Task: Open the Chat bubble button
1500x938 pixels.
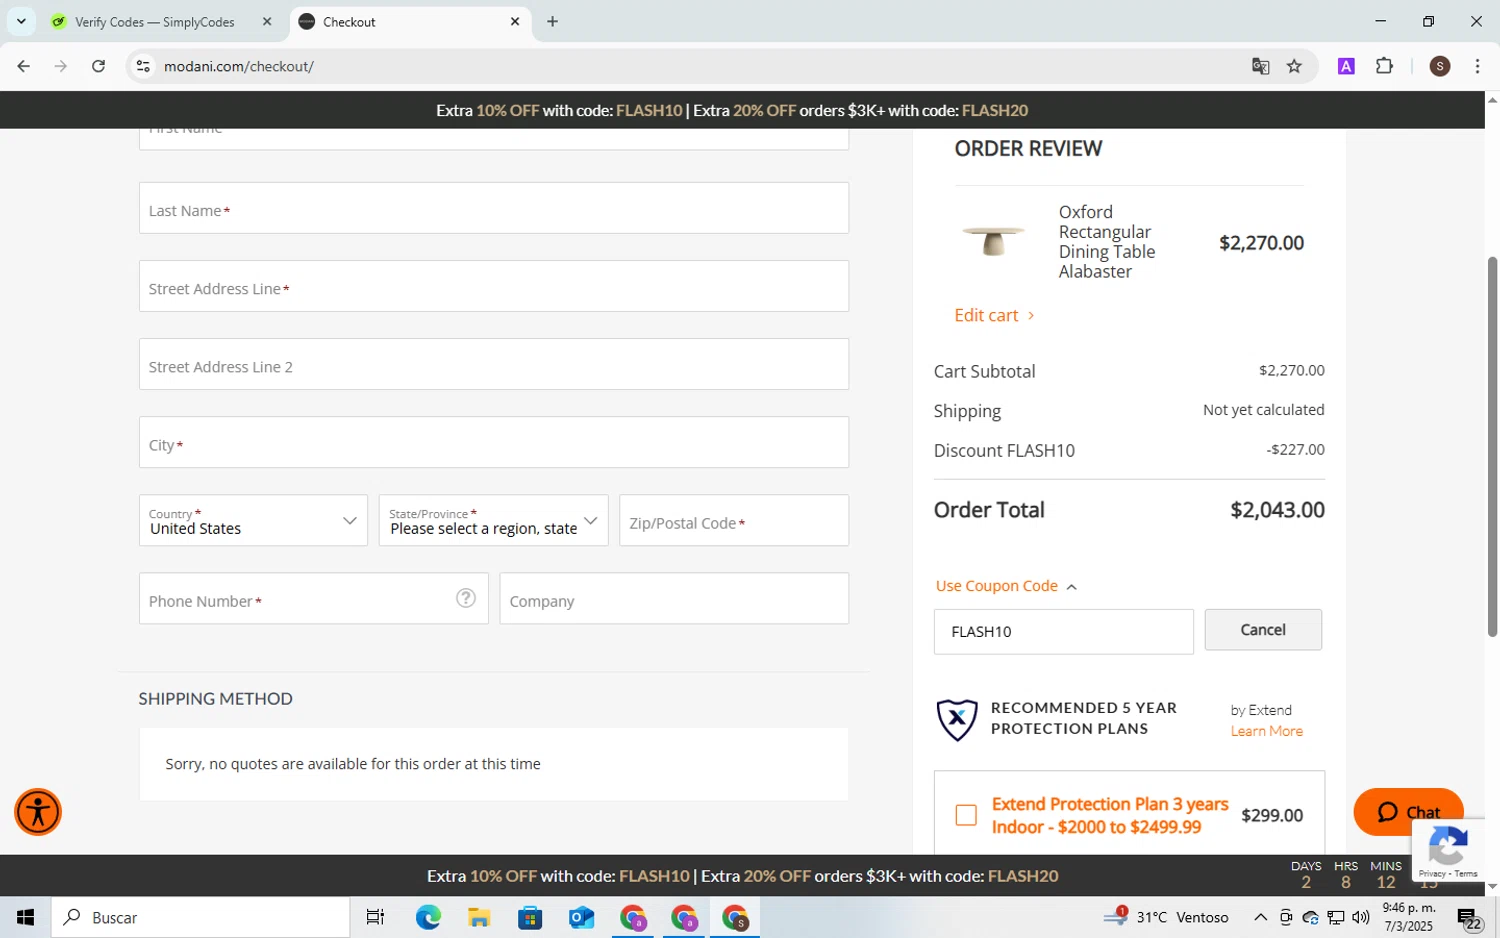Action: 1408,812
